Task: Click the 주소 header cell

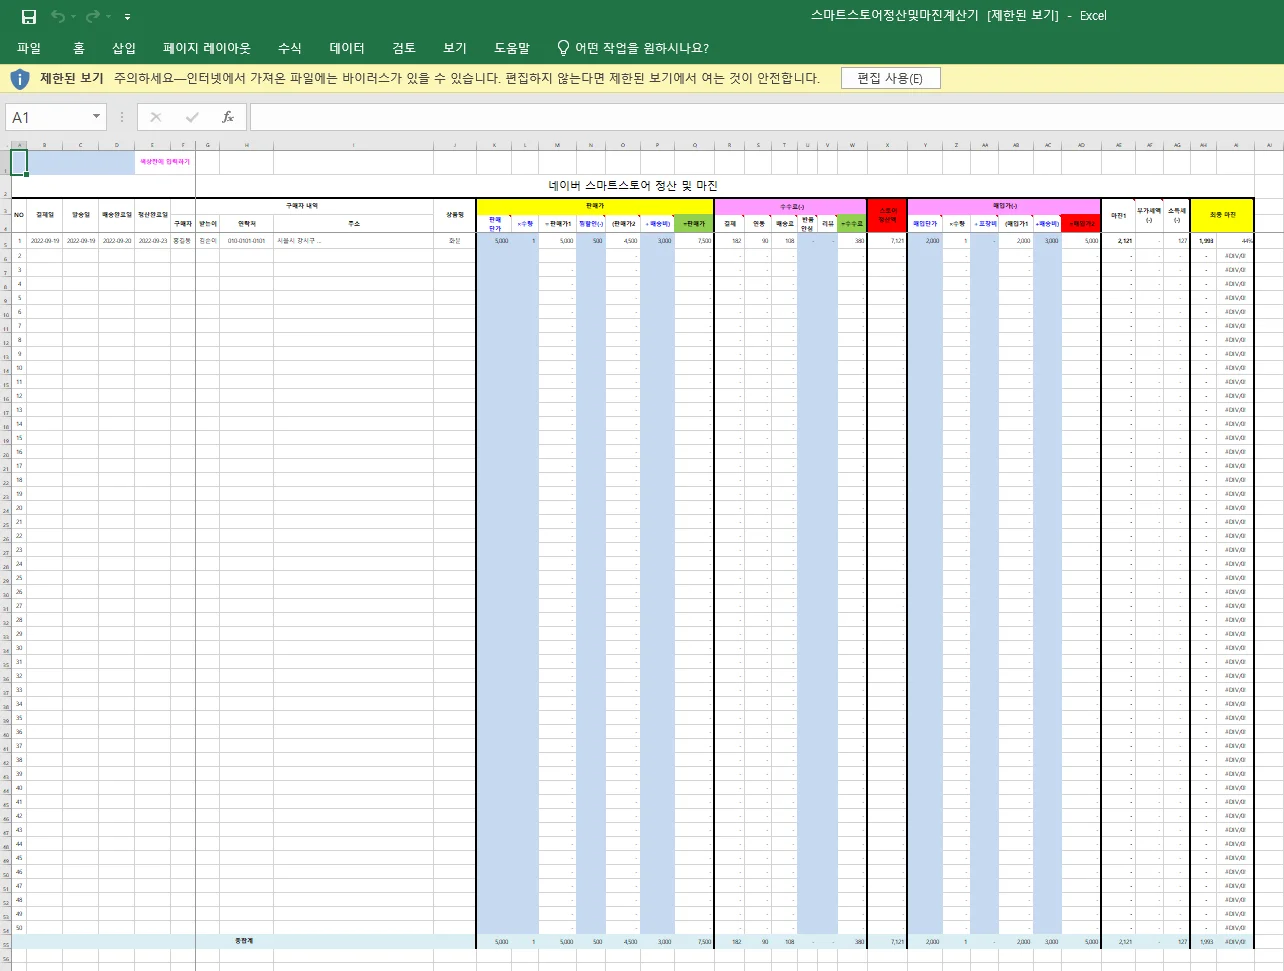Action: 354,224
